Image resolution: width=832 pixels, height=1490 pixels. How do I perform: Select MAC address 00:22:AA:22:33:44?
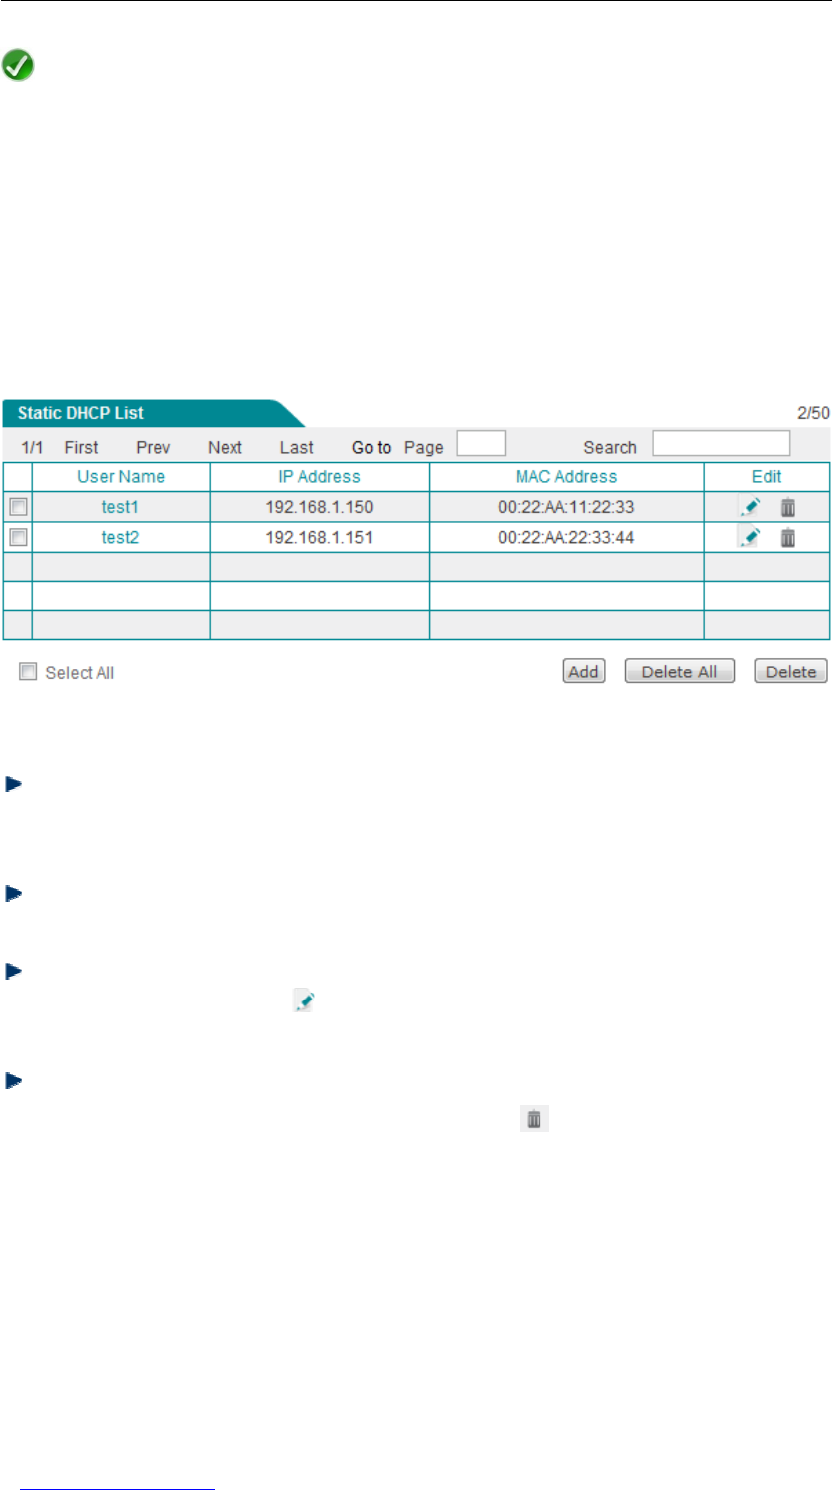click(566, 538)
